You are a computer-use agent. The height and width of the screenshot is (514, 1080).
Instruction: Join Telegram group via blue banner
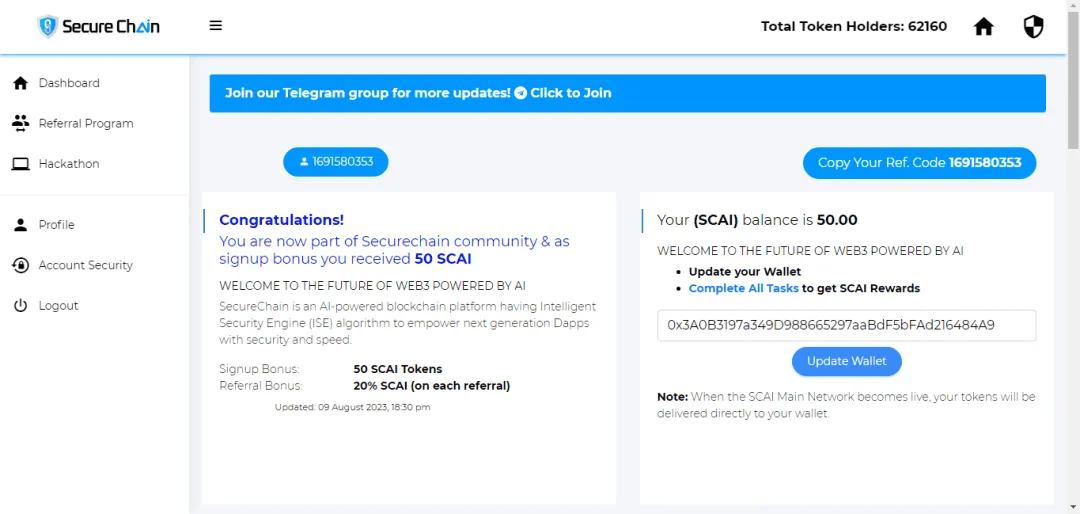pyautogui.click(x=627, y=93)
